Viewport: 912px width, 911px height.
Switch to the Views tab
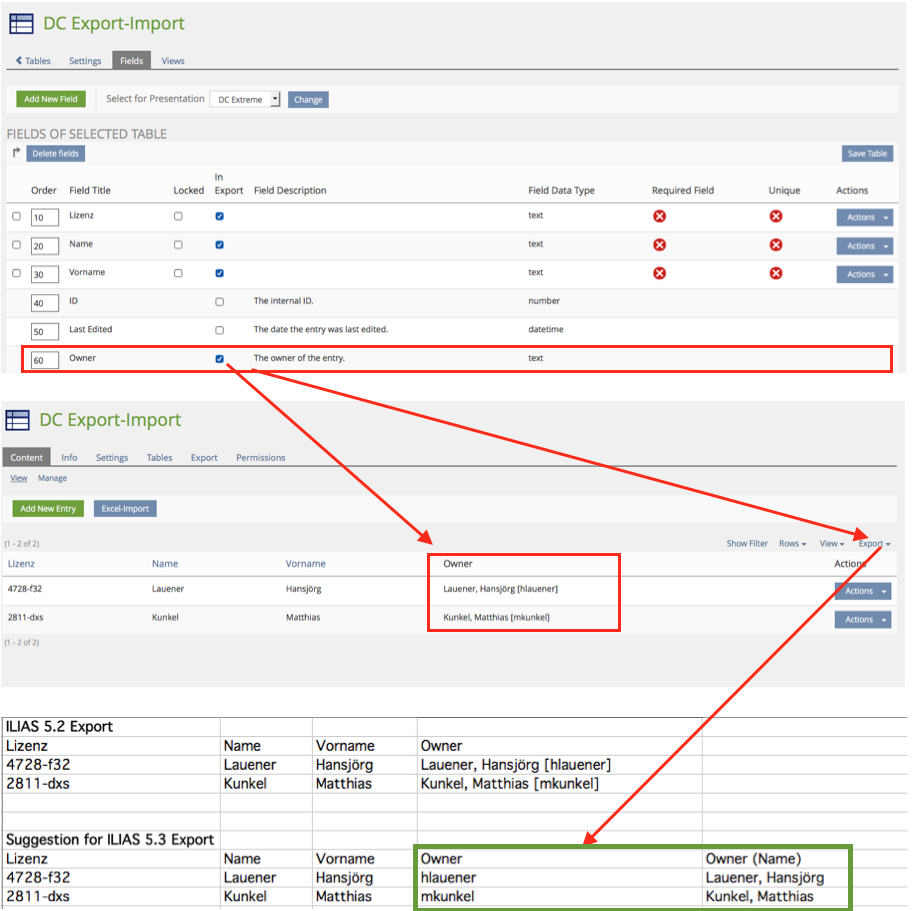173,61
